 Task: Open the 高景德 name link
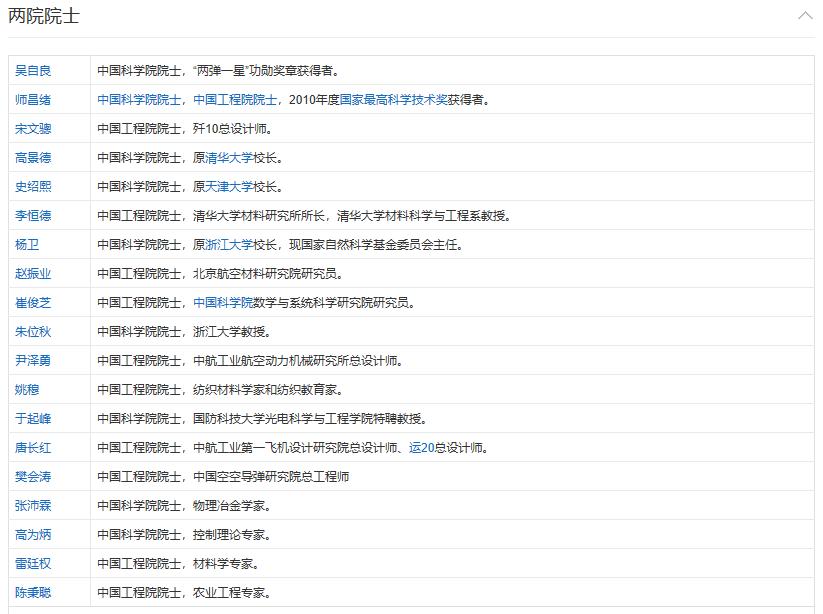pyautogui.click(x=33, y=158)
